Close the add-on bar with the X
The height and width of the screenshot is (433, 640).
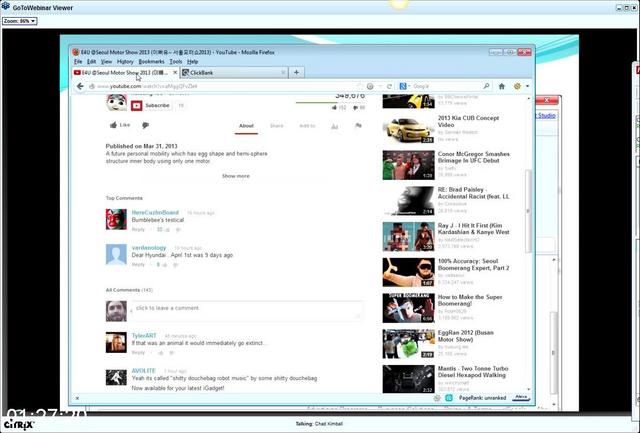pos(77,398)
